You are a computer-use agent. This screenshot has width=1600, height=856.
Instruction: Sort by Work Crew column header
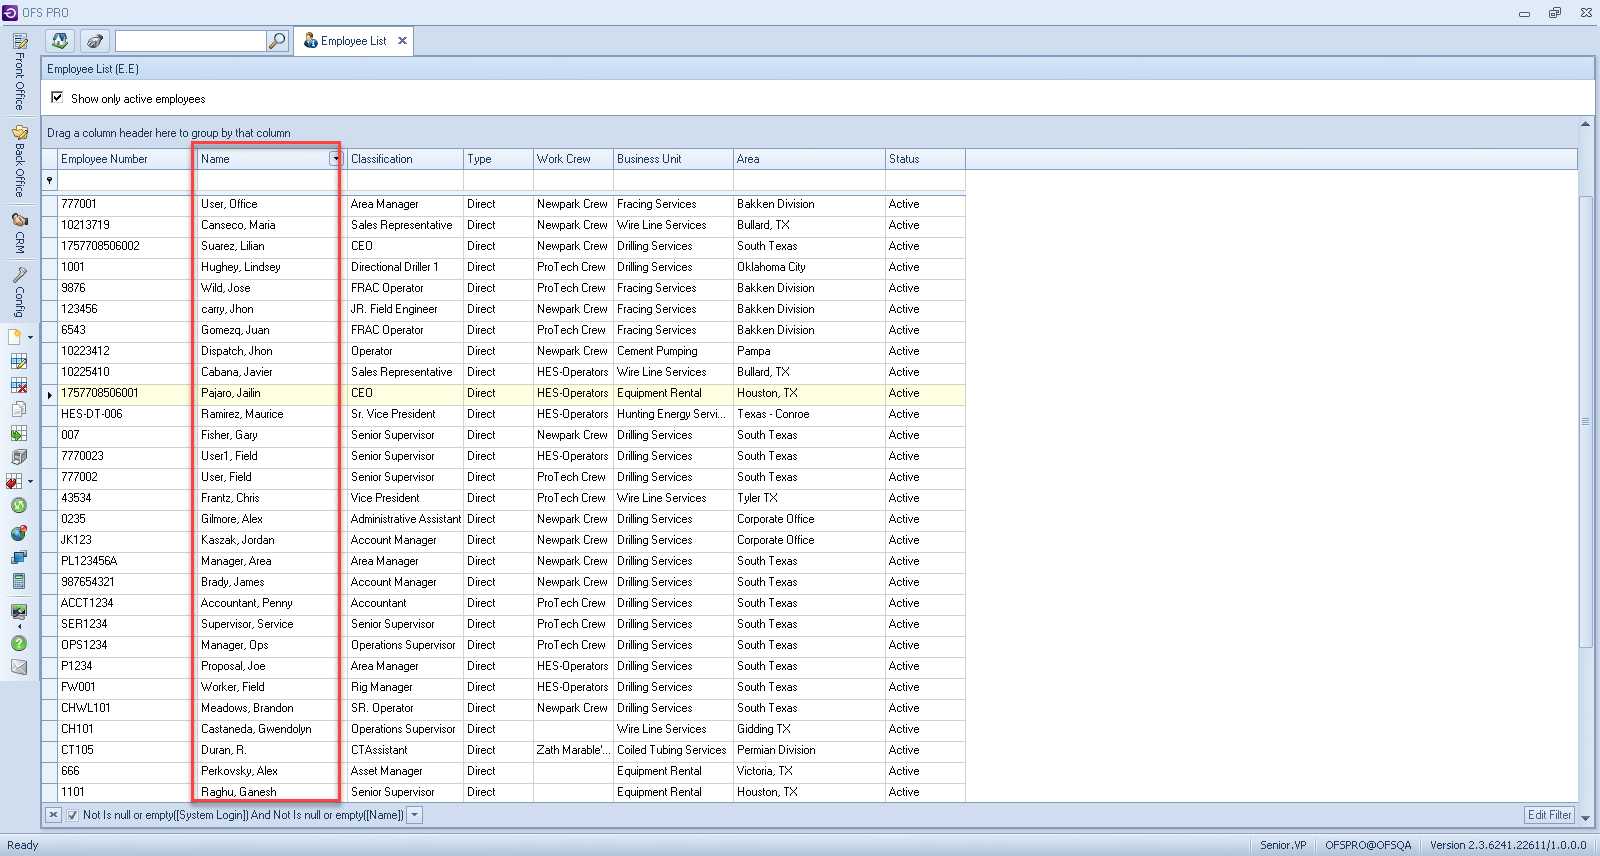coord(573,159)
